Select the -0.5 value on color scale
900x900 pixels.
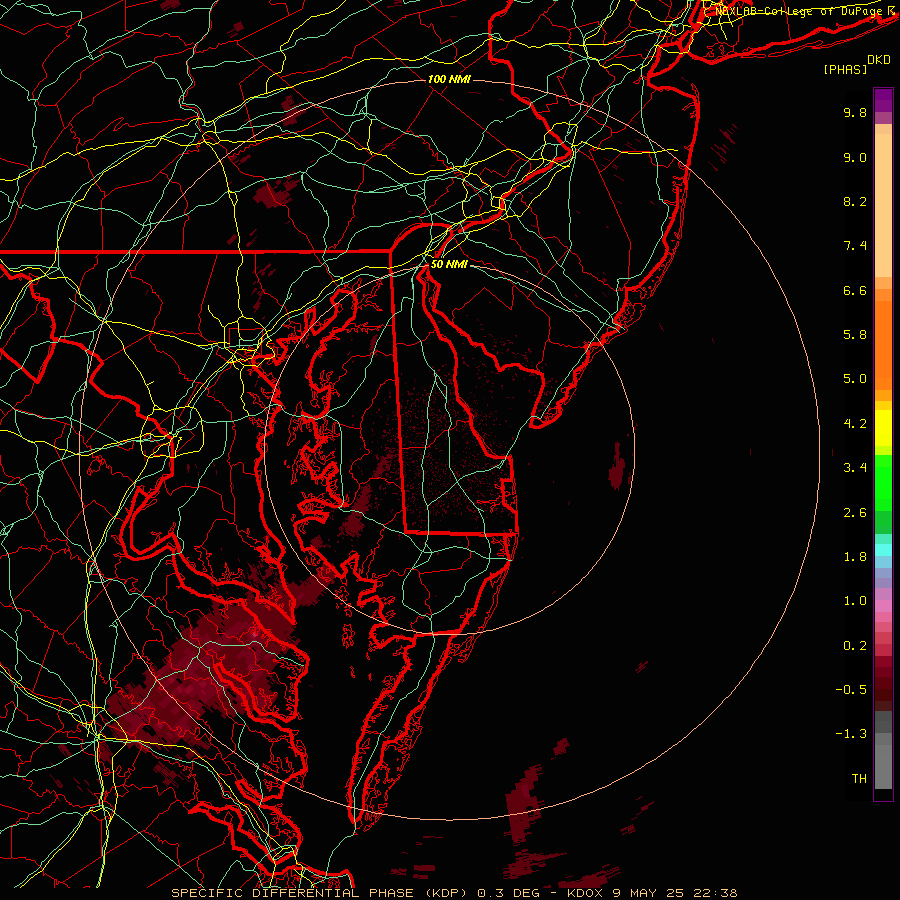[851, 690]
